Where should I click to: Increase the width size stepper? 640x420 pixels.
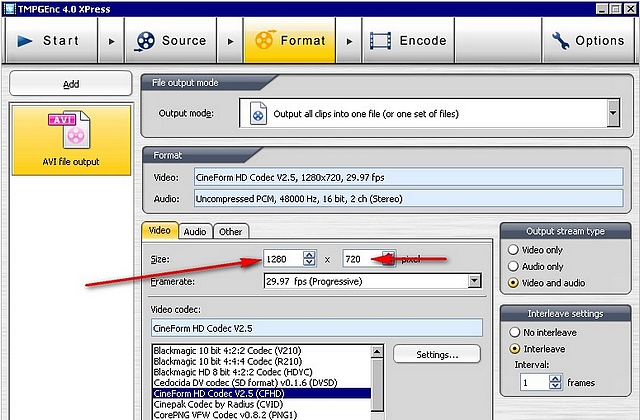310,255
